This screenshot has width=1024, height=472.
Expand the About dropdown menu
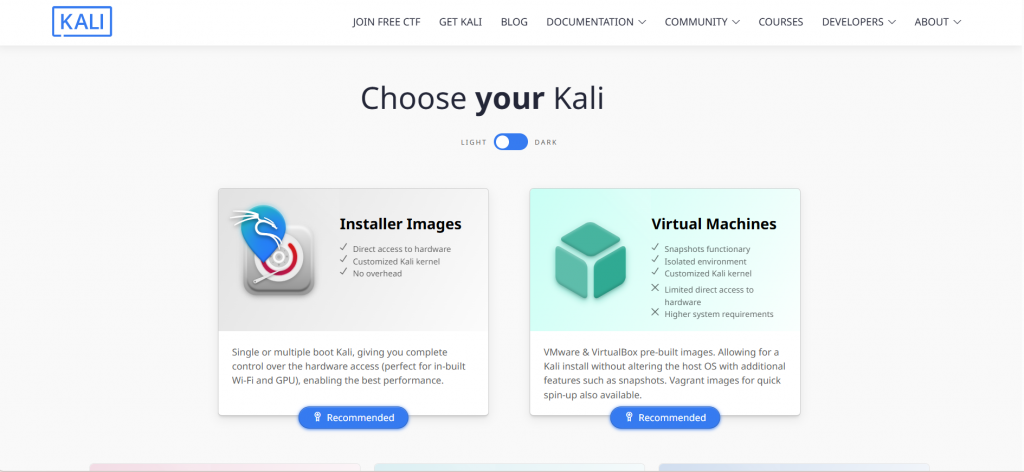938,22
